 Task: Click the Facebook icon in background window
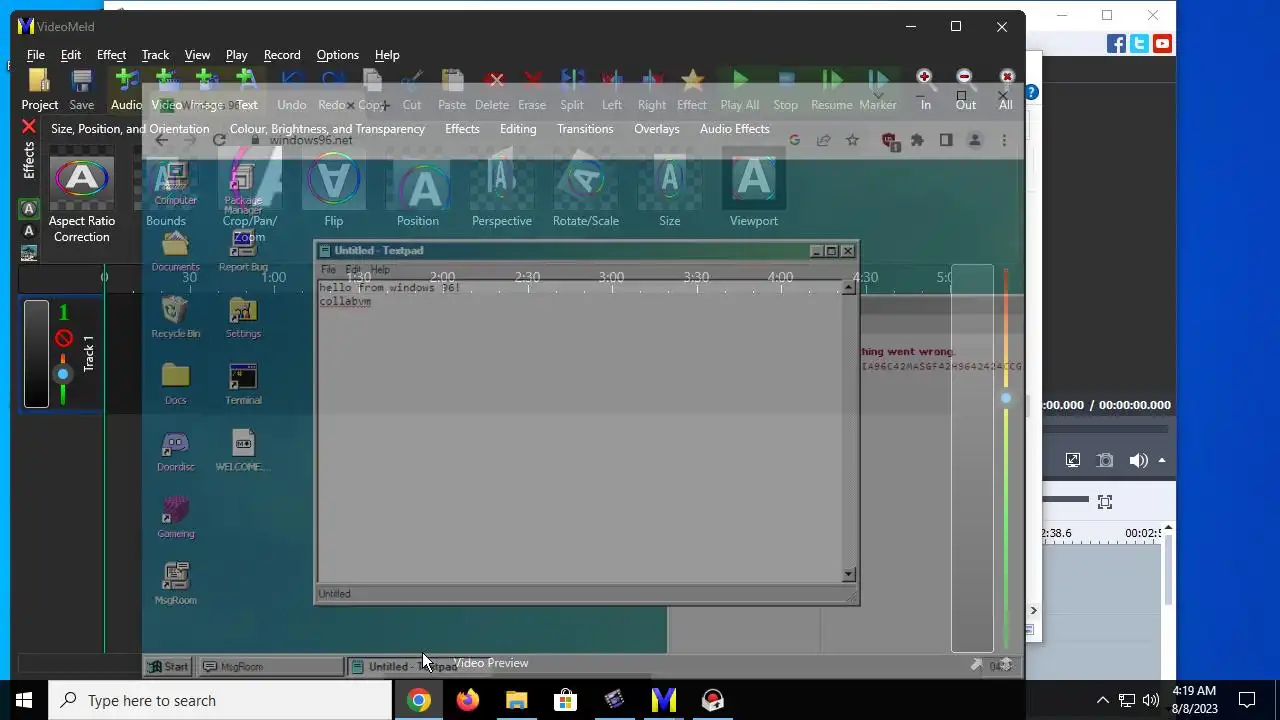pyautogui.click(x=1116, y=43)
